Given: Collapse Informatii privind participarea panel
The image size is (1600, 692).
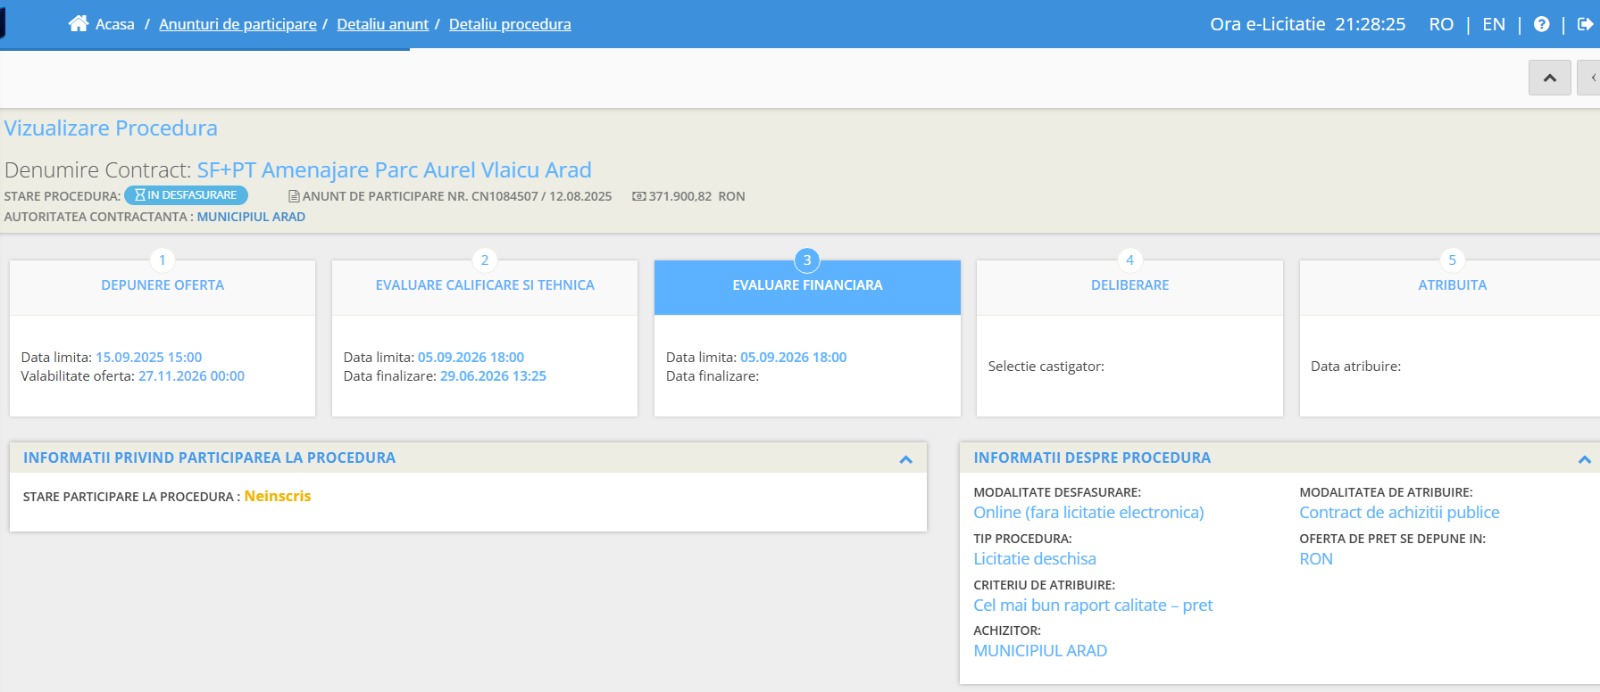Looking at the screenshot, I should [x=906, y=459].
